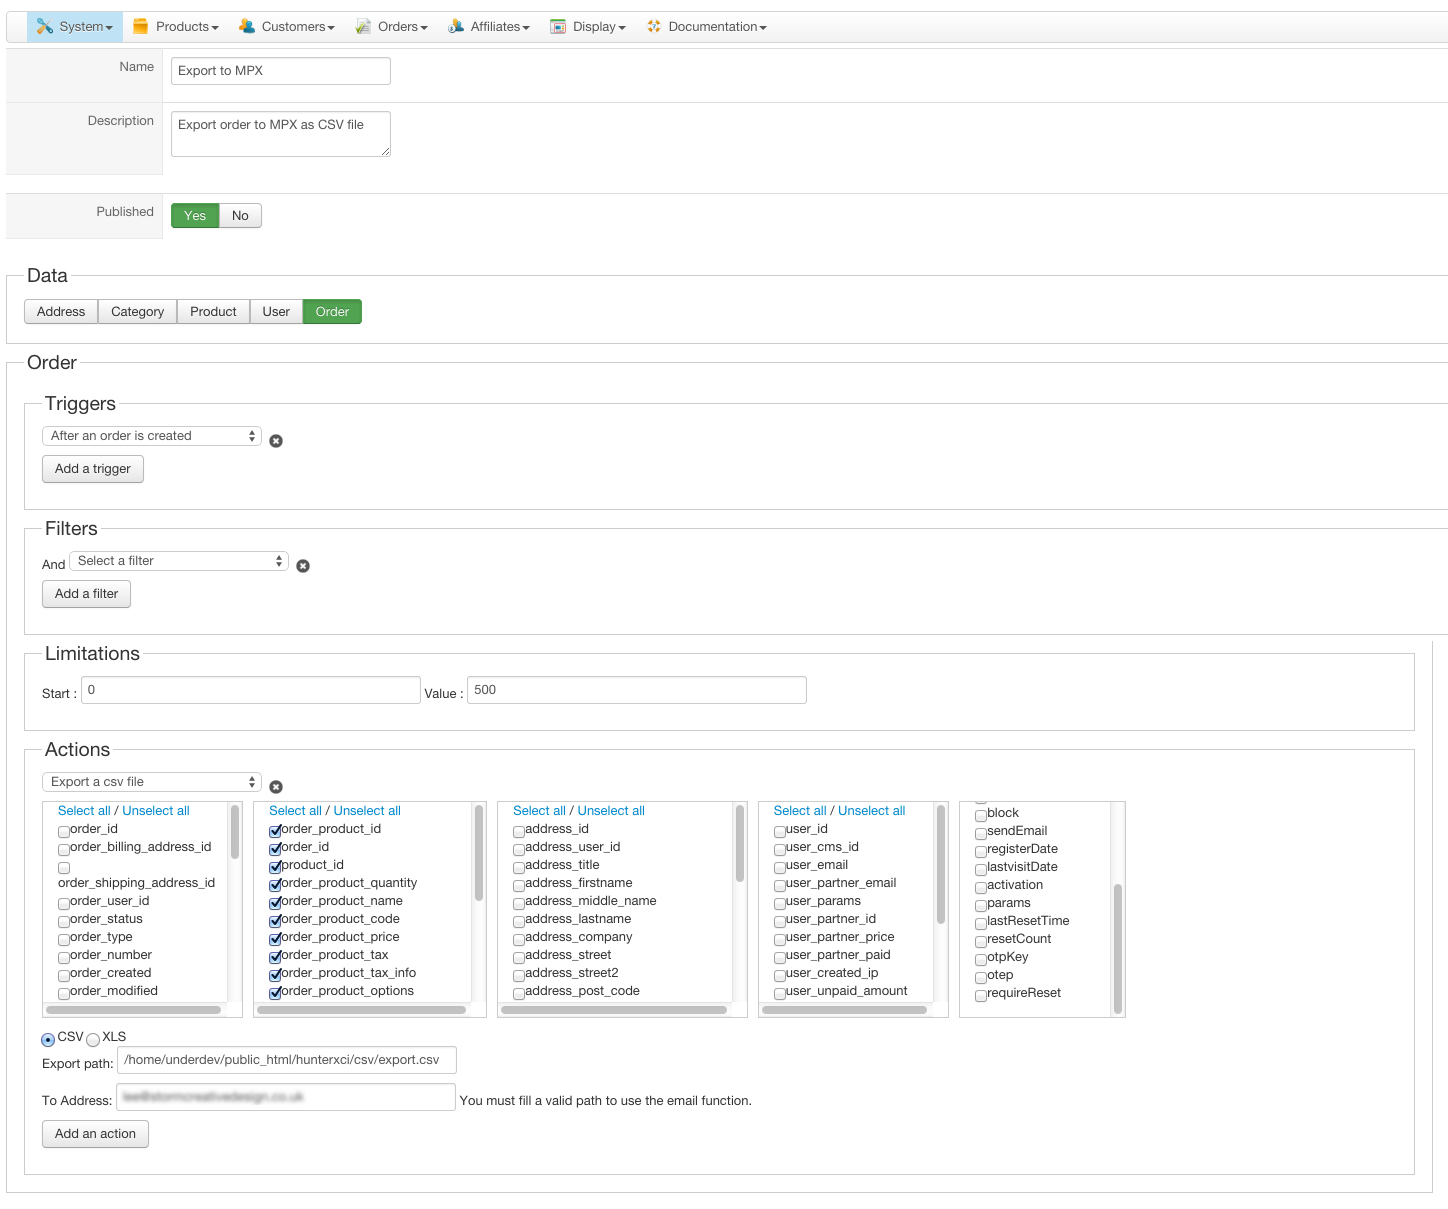Open the trigger dropdown 'After an order is created'
Image resolution: width=1448 pixels, height=1209 pixels.
pos(152,436)
